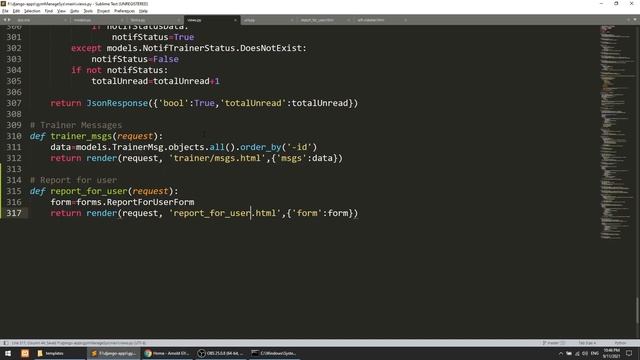
Task: Open the Selection menu
Action: [32, 11]
